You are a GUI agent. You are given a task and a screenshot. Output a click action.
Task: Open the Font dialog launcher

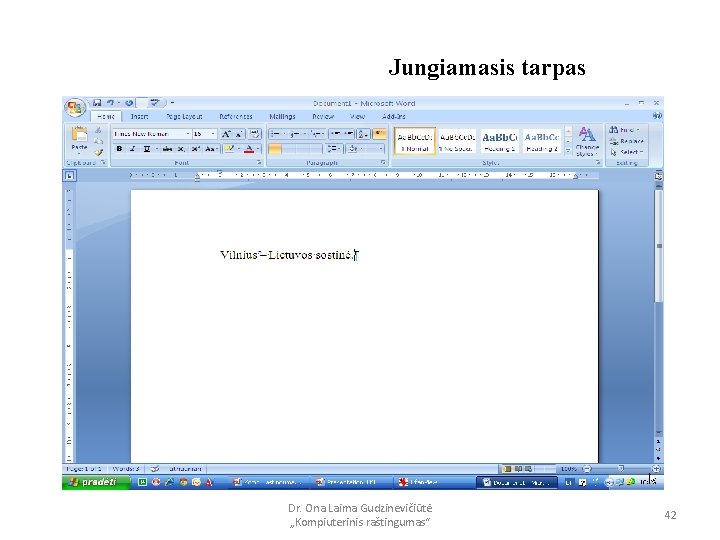(259, 163)
